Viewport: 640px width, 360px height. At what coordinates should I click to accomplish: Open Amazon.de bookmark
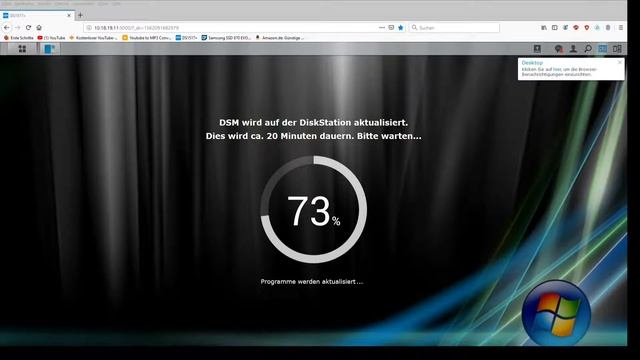(280, 38)
